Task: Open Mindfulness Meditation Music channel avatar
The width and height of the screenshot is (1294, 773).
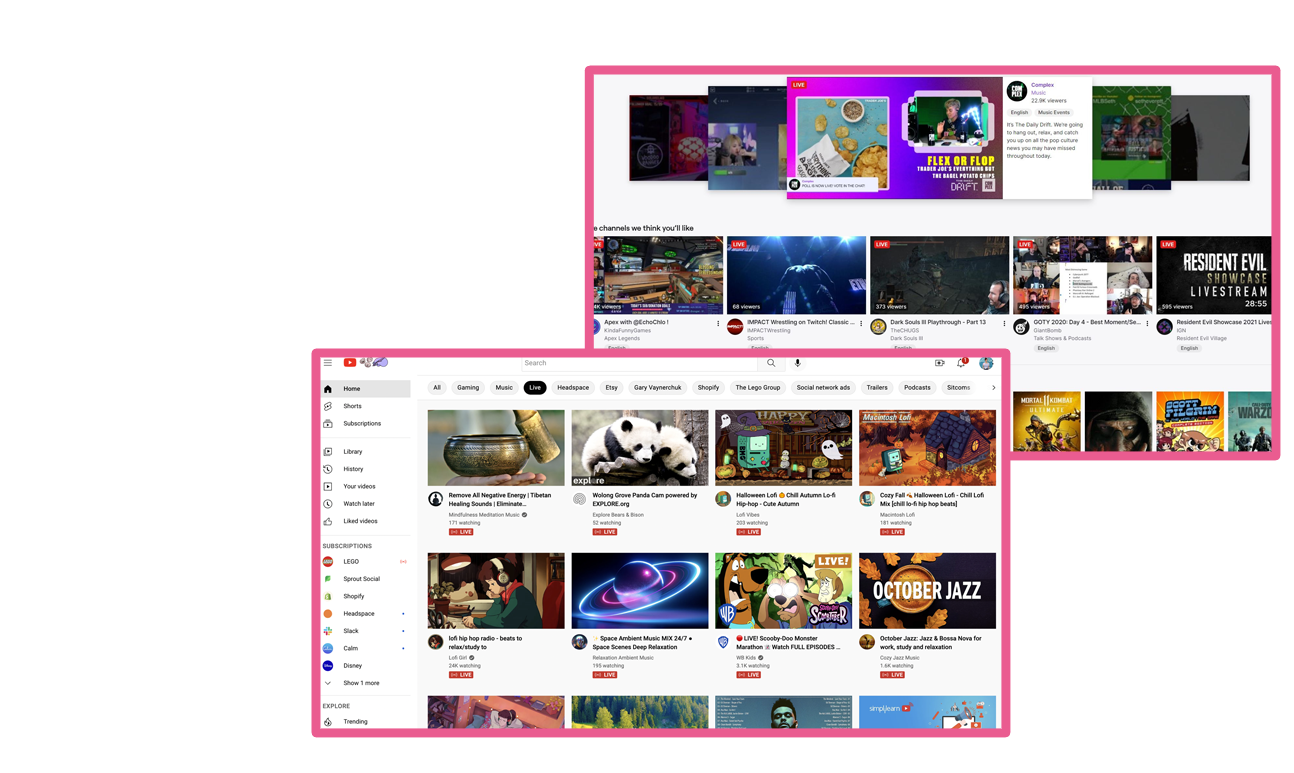Action: [x=436, y=499]
